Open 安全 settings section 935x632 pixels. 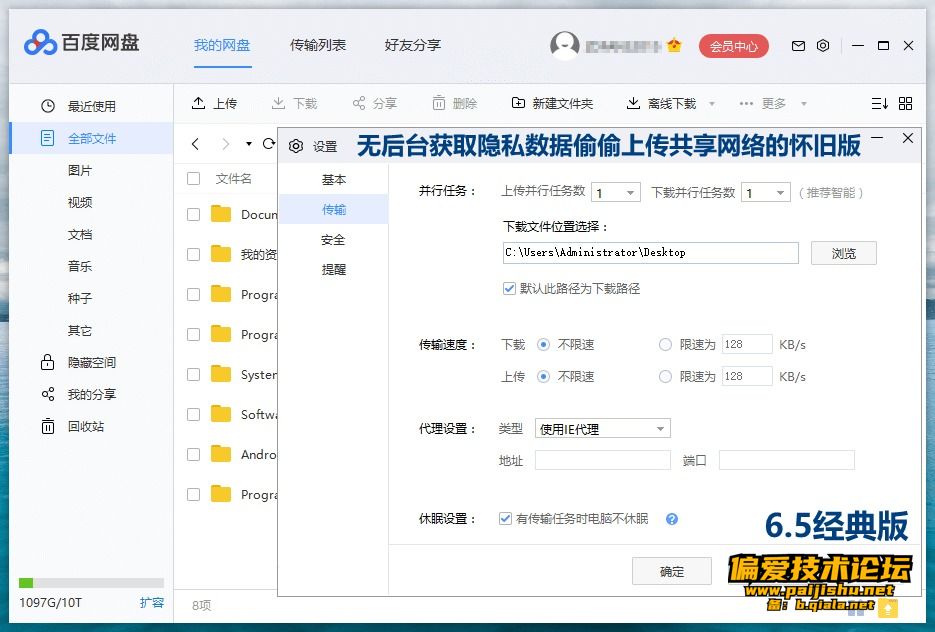(x=333, y=240)
